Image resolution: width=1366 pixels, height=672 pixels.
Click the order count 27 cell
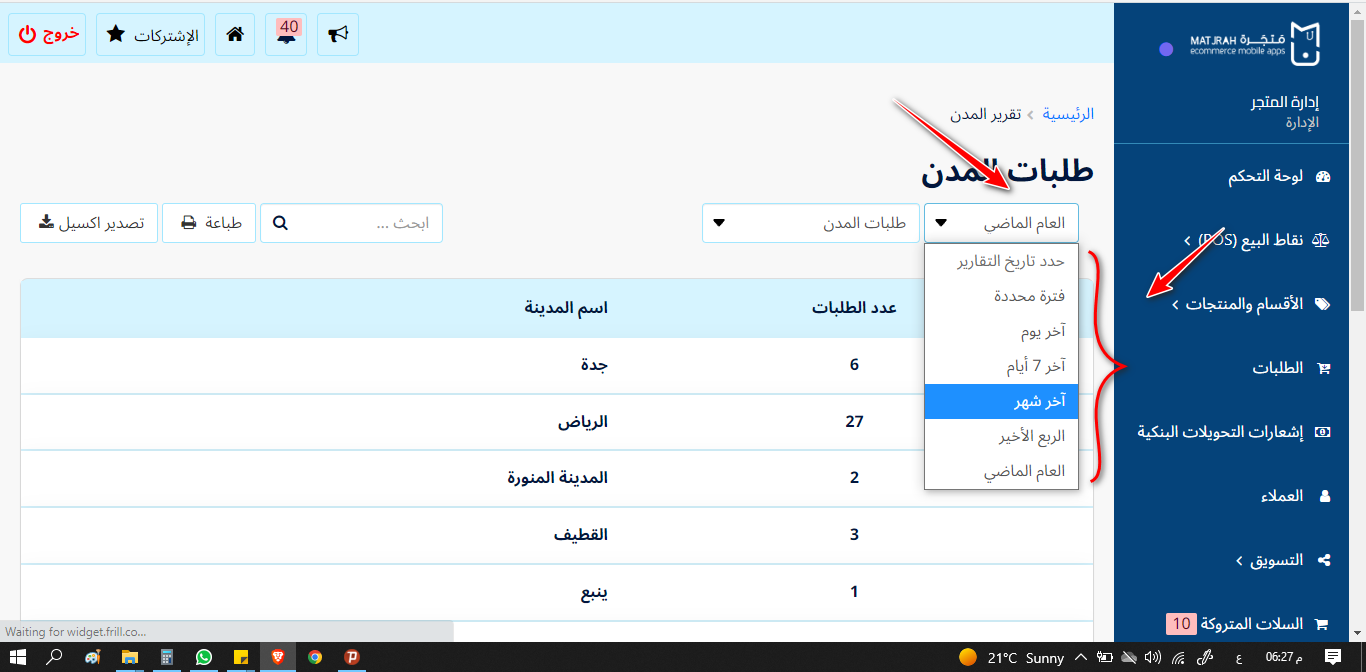[854, 422]
